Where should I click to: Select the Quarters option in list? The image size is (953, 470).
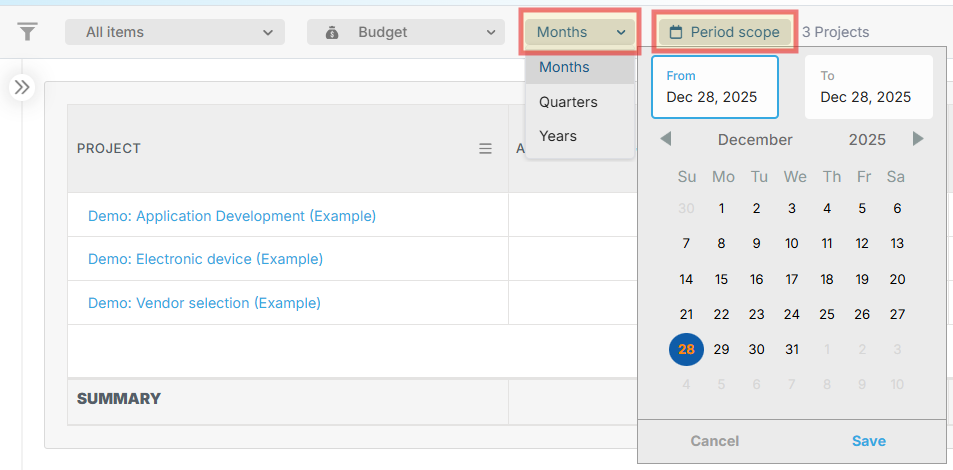[580, 102]
